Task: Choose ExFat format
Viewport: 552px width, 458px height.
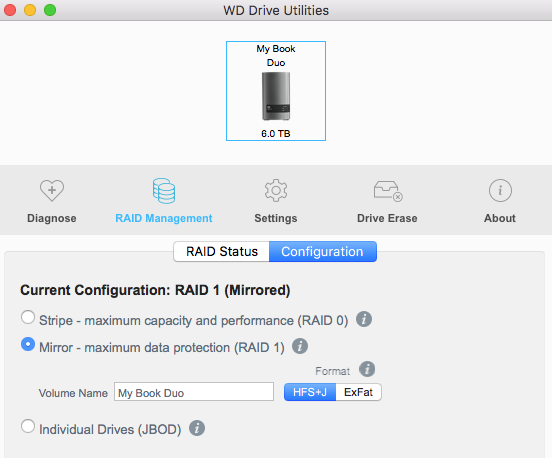Action: (358, 392)
